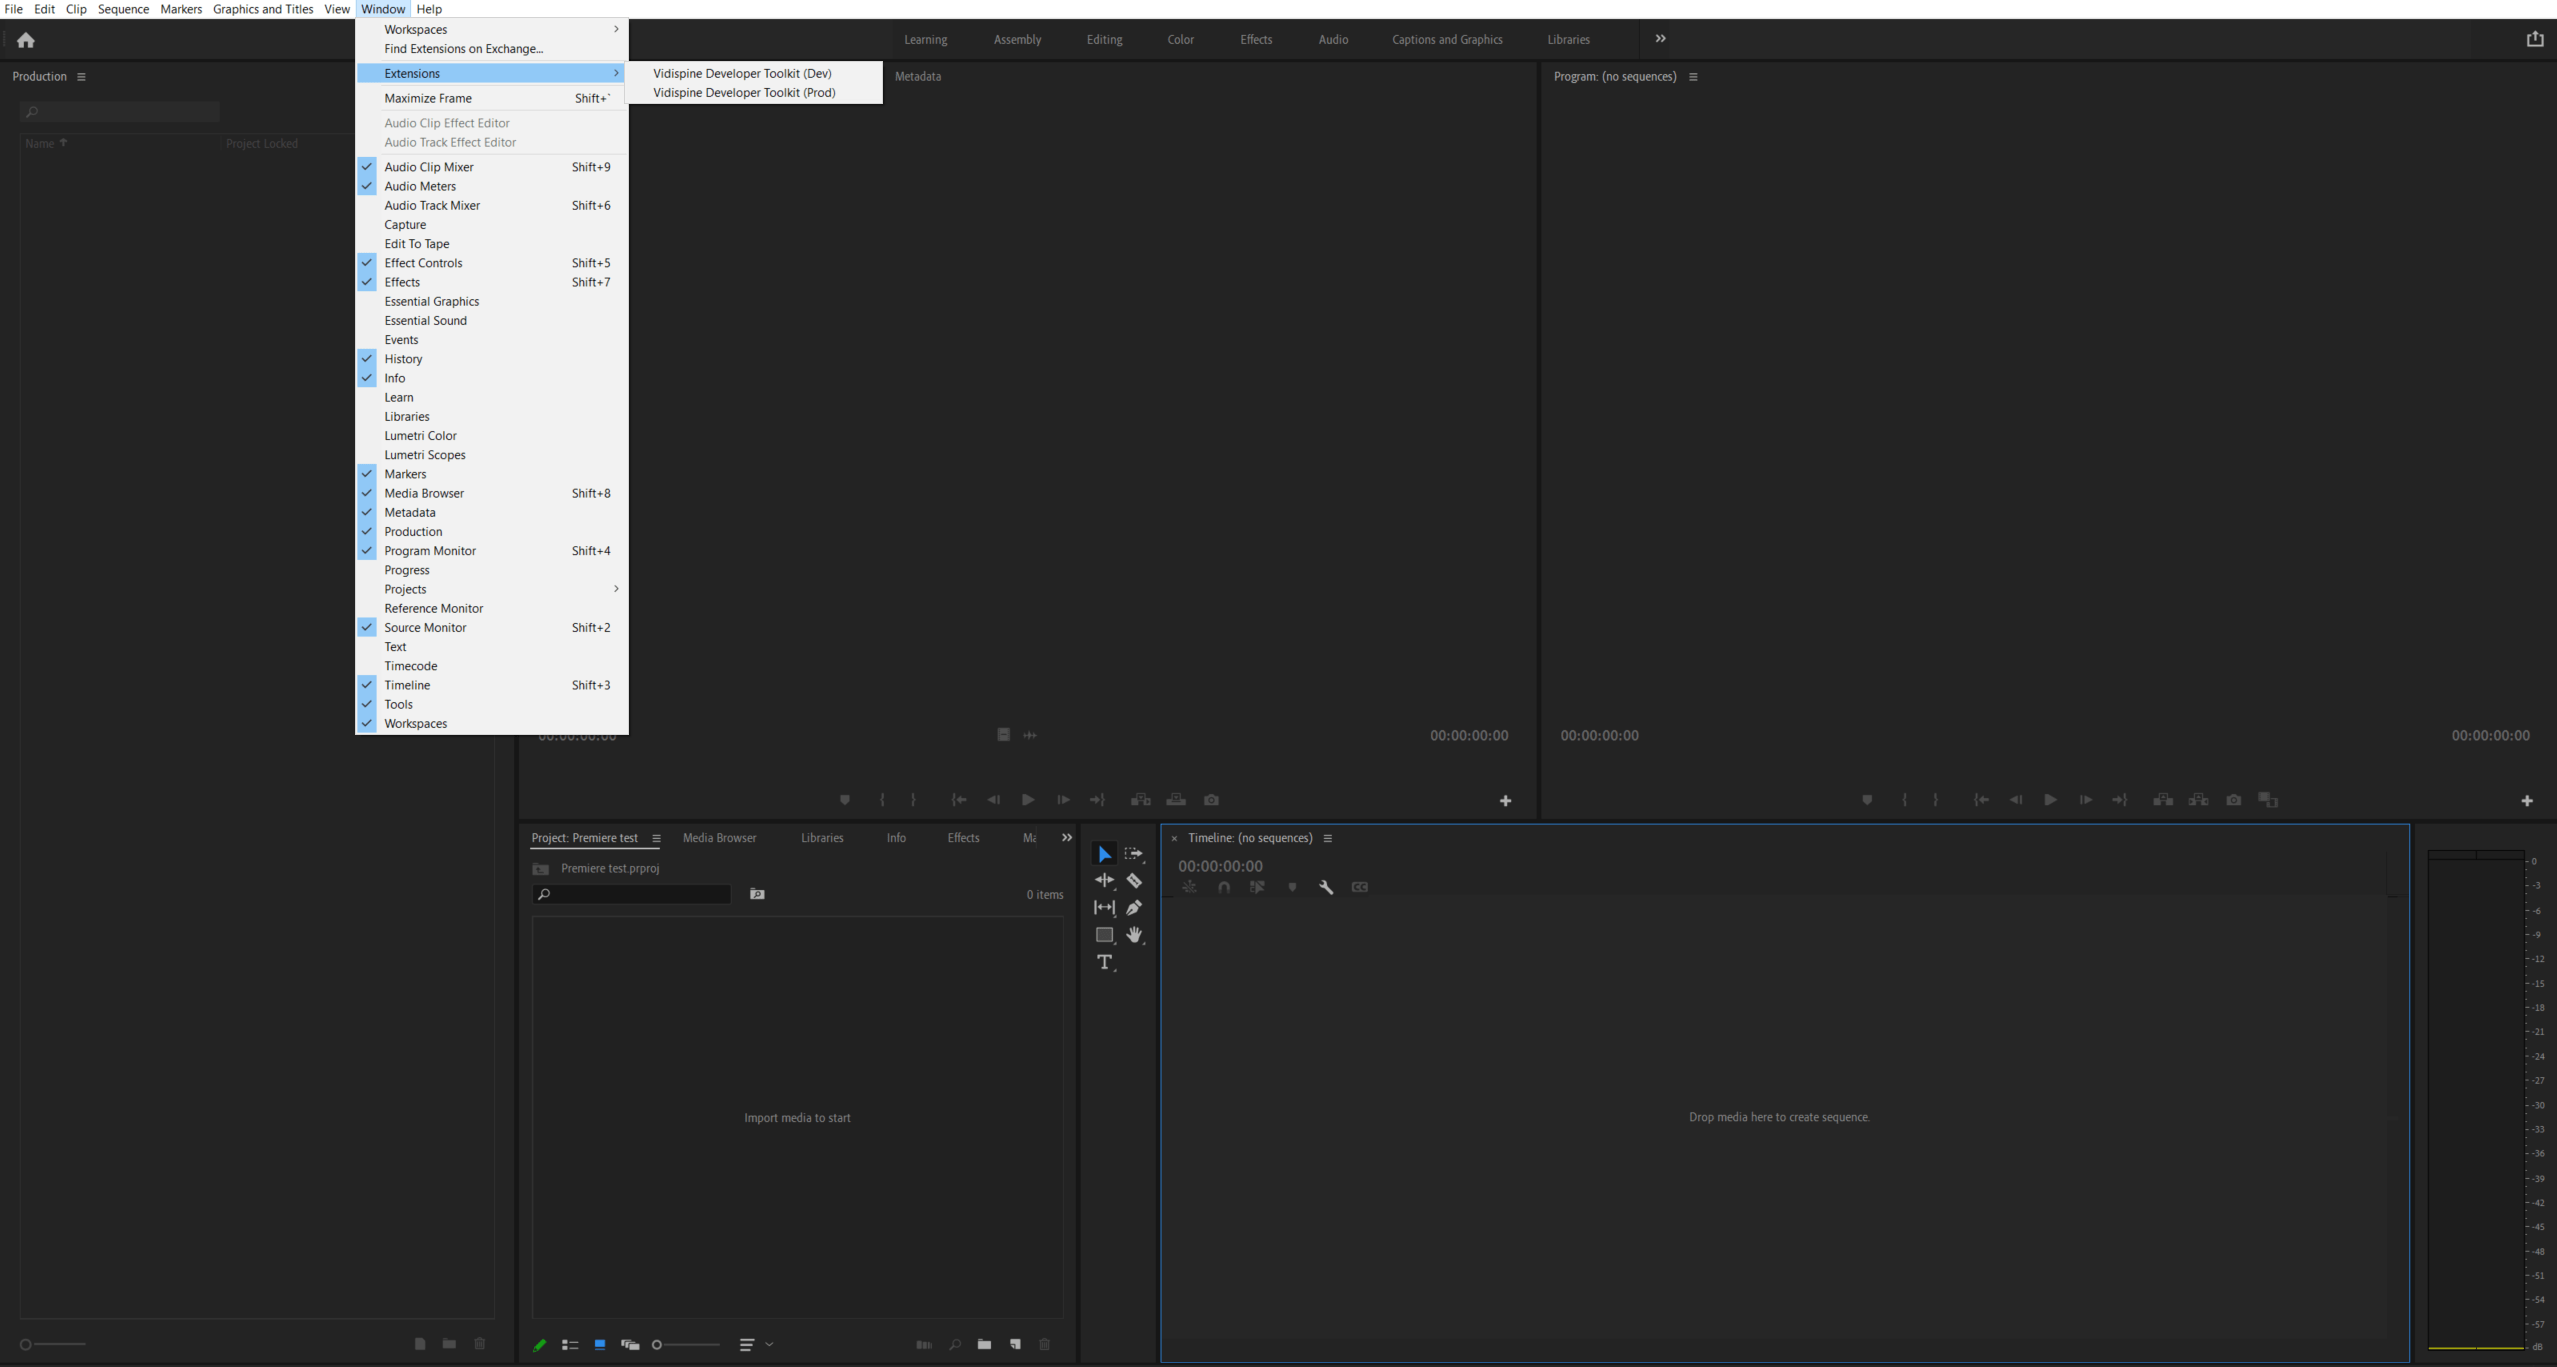Click the Quick Export share icon
The width and height of the screenshot is (2557, 1367).
(2534, 39)
